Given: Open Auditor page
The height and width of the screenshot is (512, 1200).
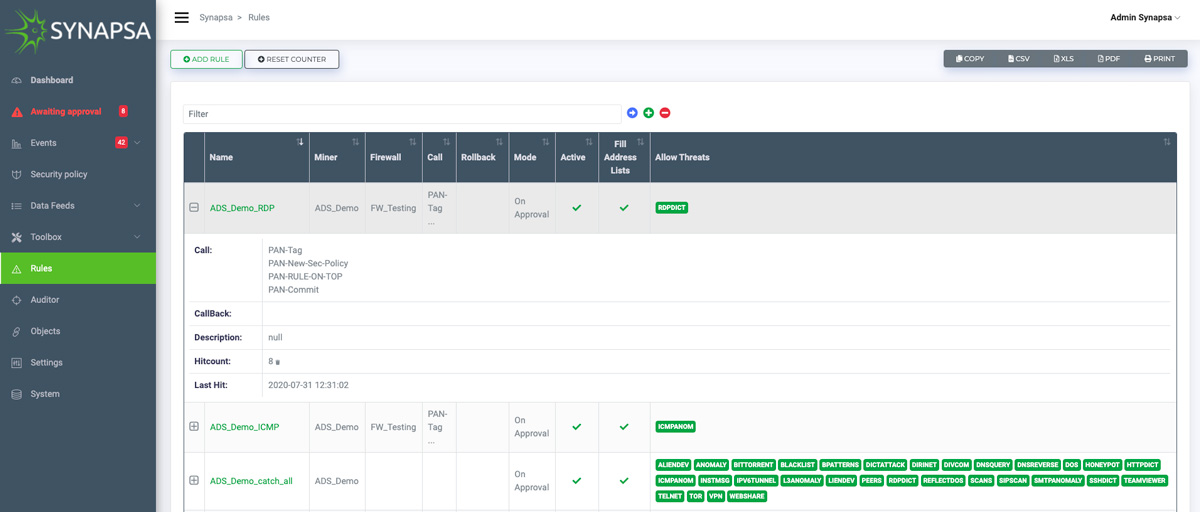Looking at the screenshot, I should [x=45, y=300].
